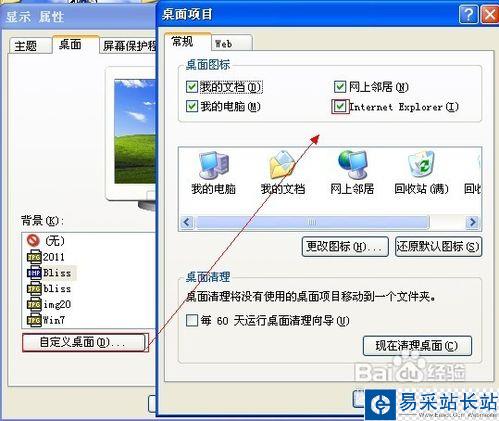This screenshot has height=421, width=499.
Task: Enable the 60-day desktop cleanup wizard checkbox
Action: click(x=192, y=320)
